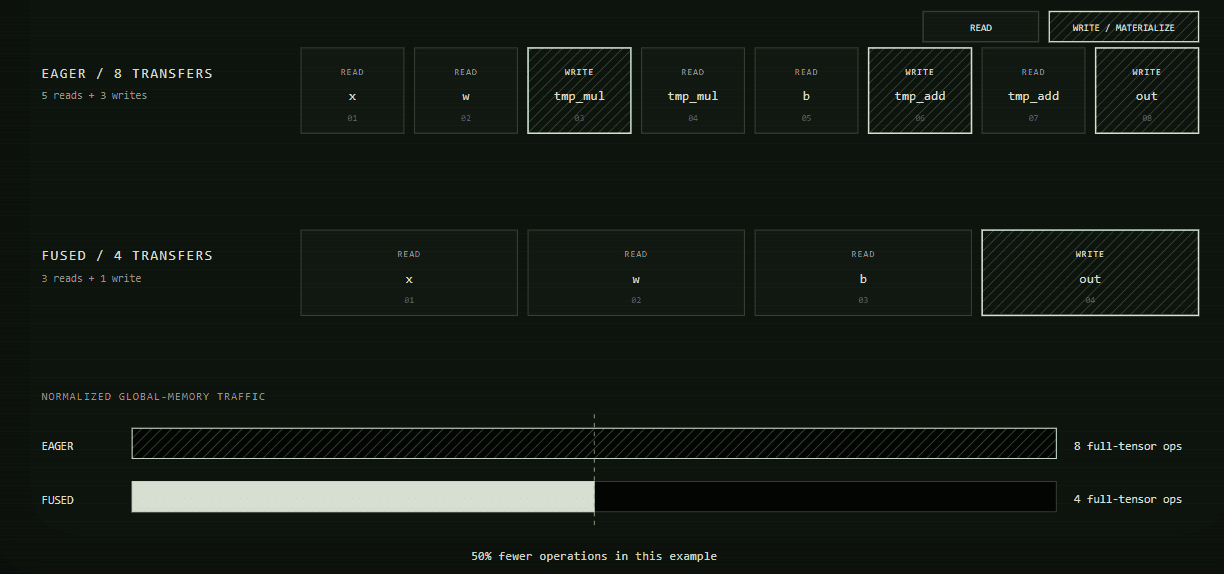Screen dimensions: 1224x574
Task: Select fused transfer 03 read b
Action: pyautogui.click(x=863, y=273)
